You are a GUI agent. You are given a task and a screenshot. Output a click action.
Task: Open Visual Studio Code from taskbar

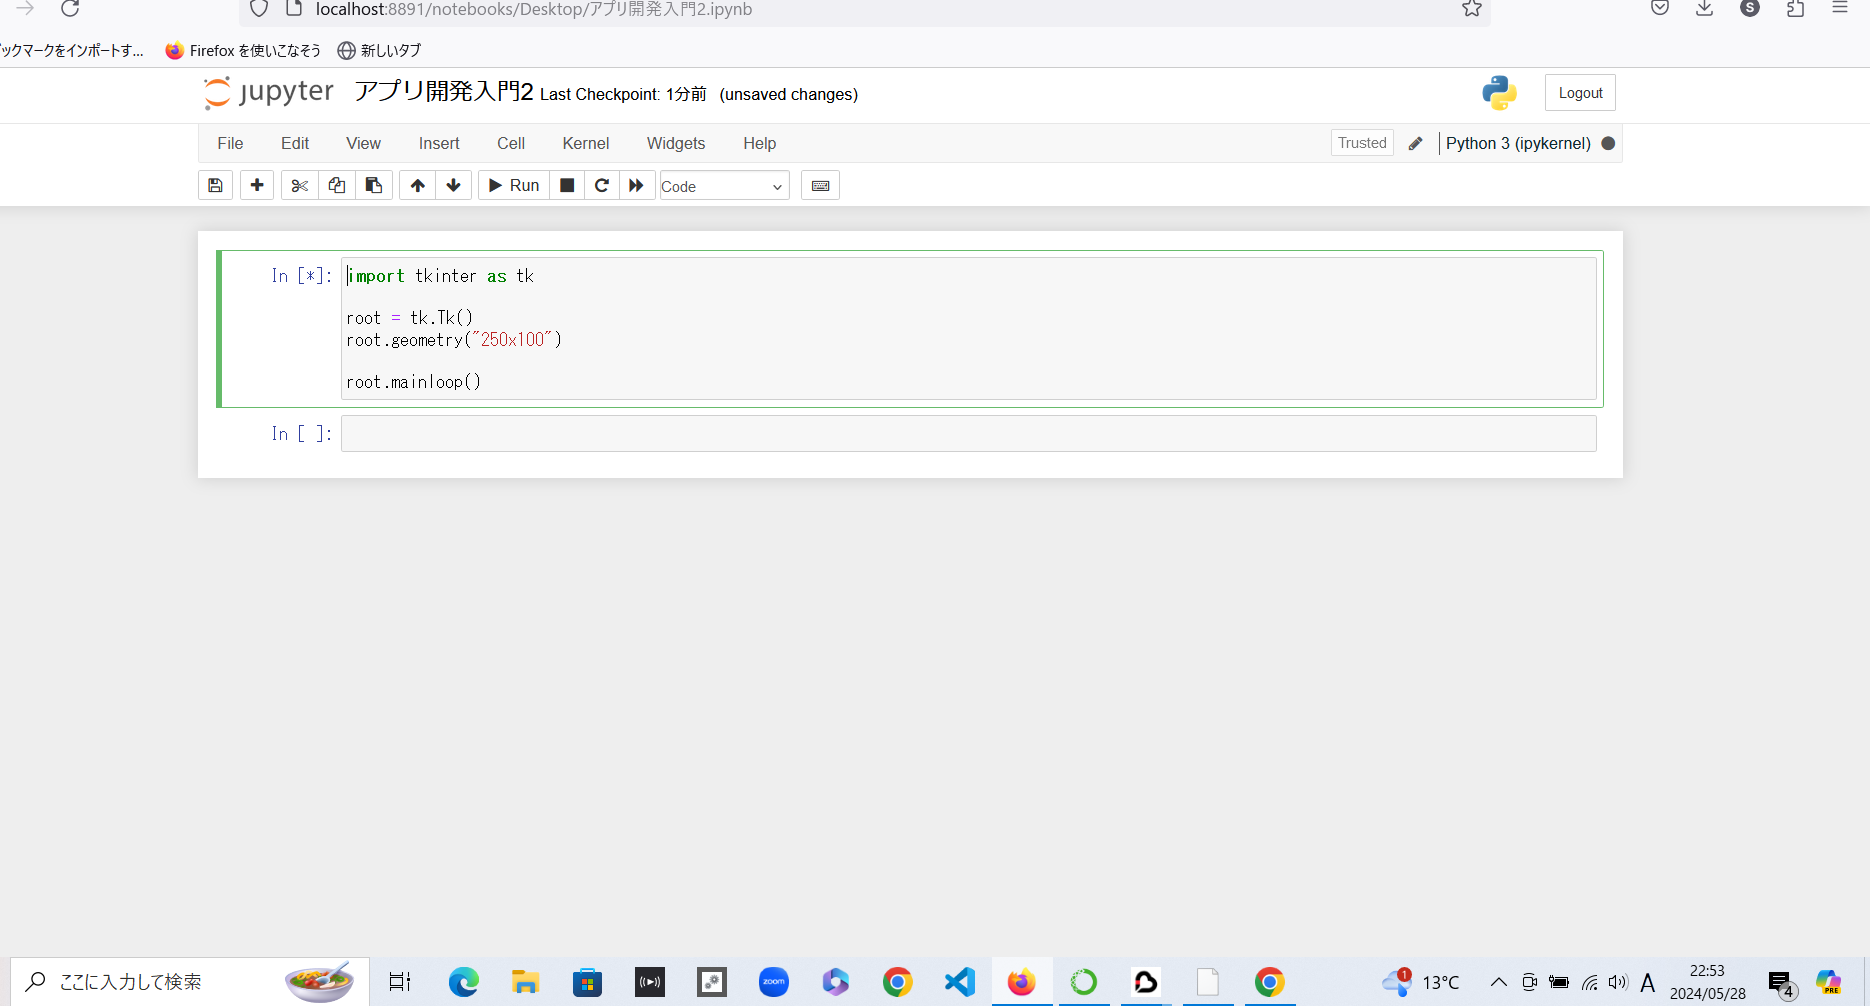coord(960,982)
